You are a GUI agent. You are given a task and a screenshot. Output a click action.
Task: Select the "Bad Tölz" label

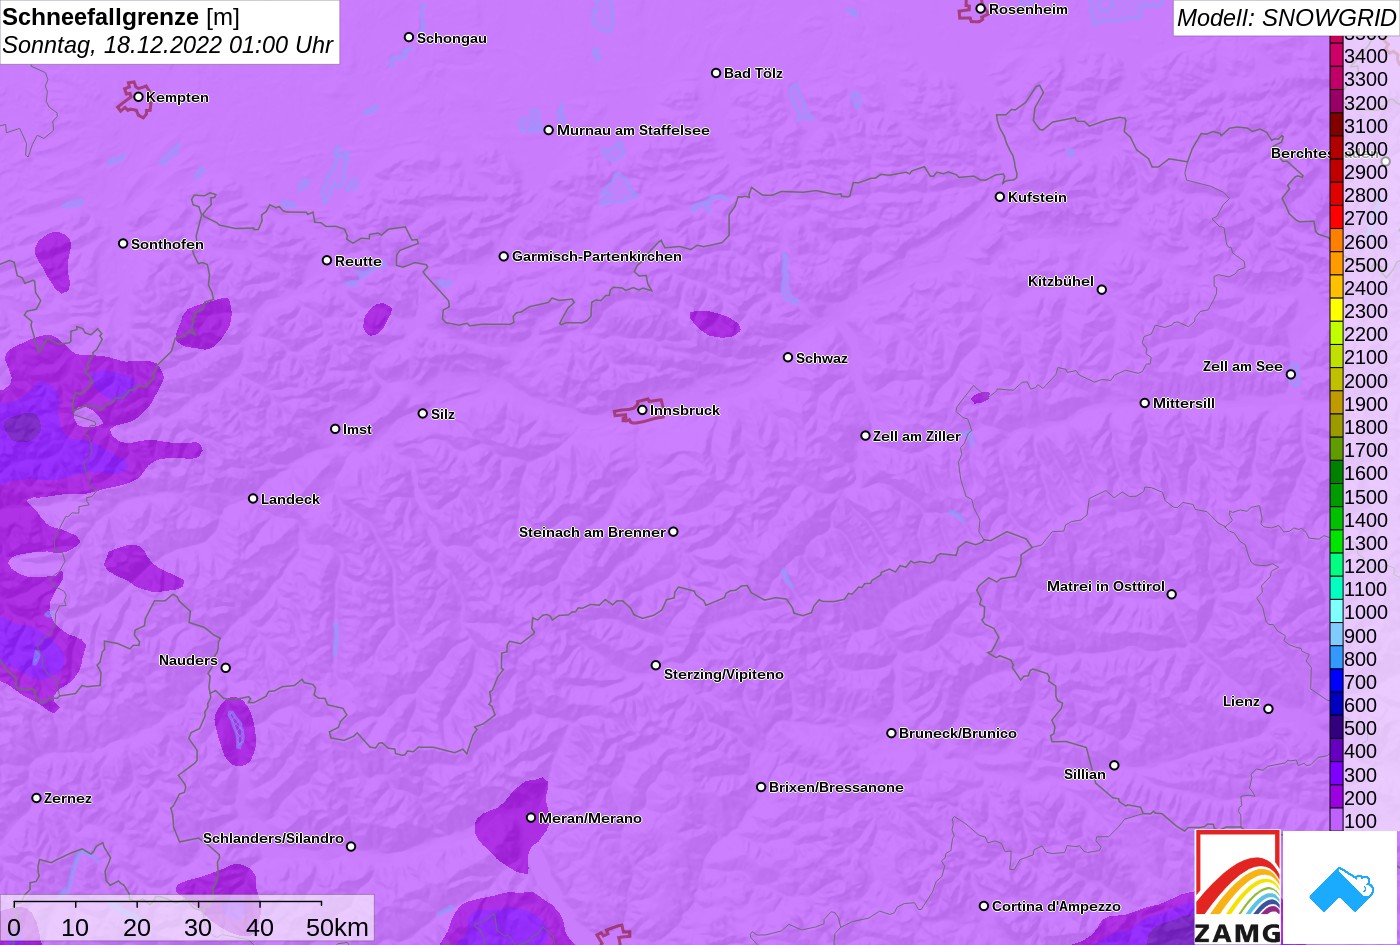coord(753,73)
